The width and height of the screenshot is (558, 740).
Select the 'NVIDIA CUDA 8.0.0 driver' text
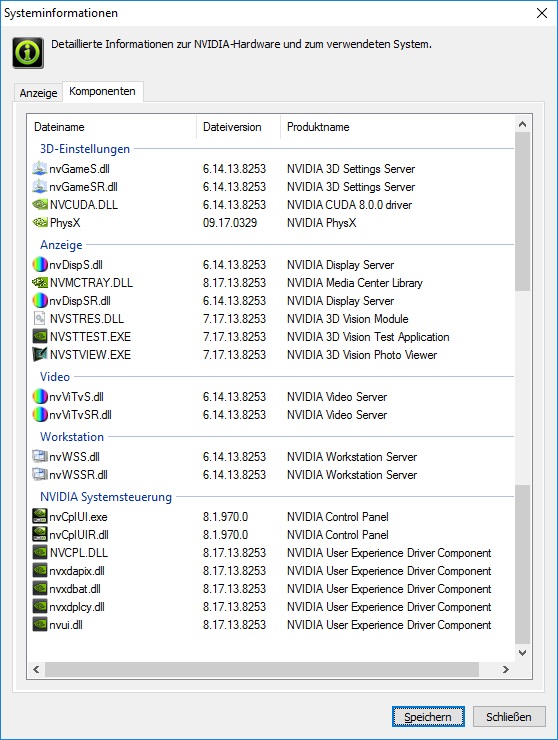[x=349, y=205]
